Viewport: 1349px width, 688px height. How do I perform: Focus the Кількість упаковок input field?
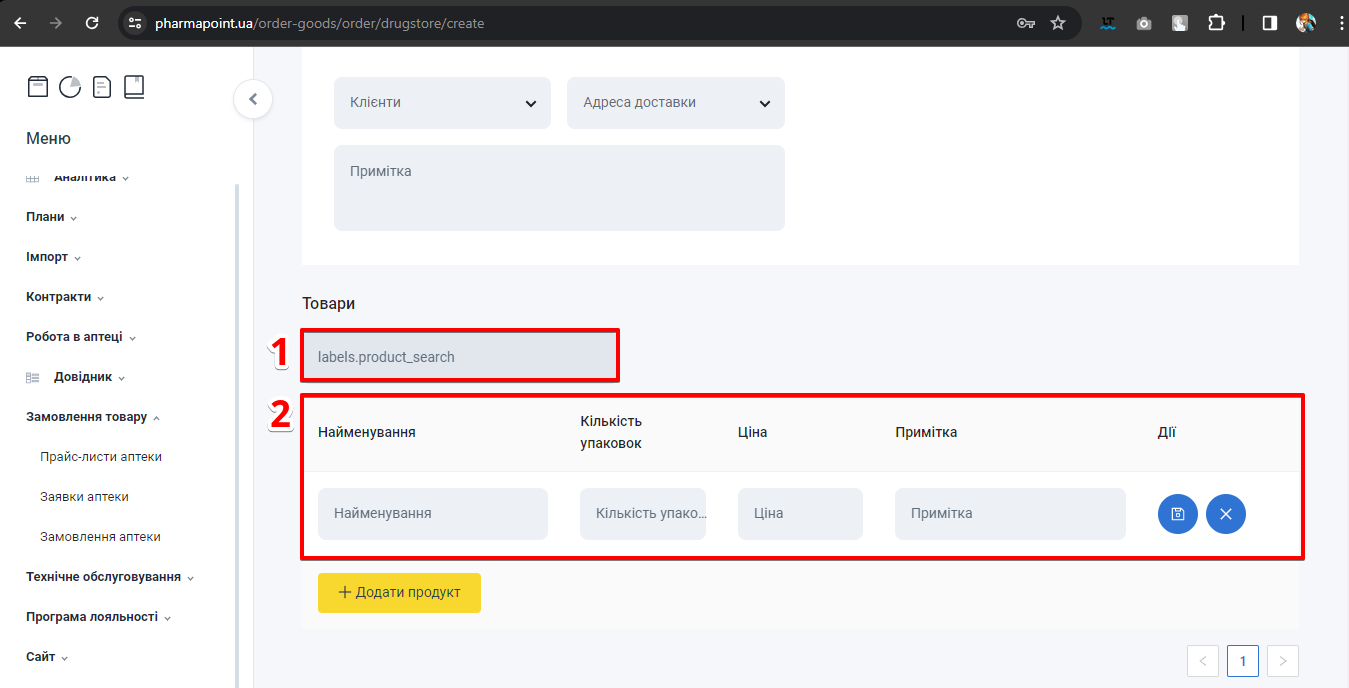tap(642, 514)
